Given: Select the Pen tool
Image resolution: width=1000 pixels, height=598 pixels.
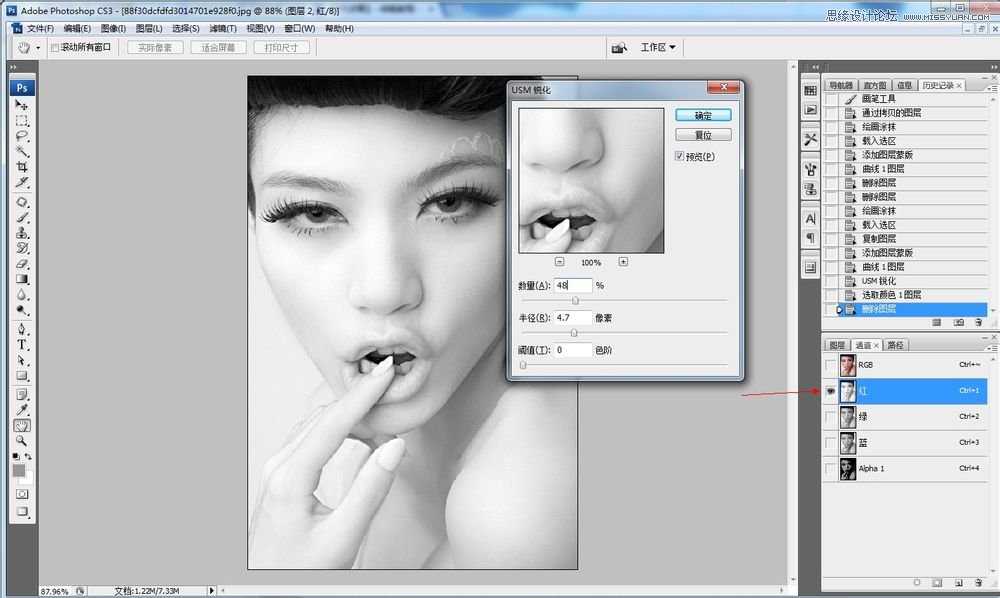Looking at the screenshot, I should click(x=22, y=329).
